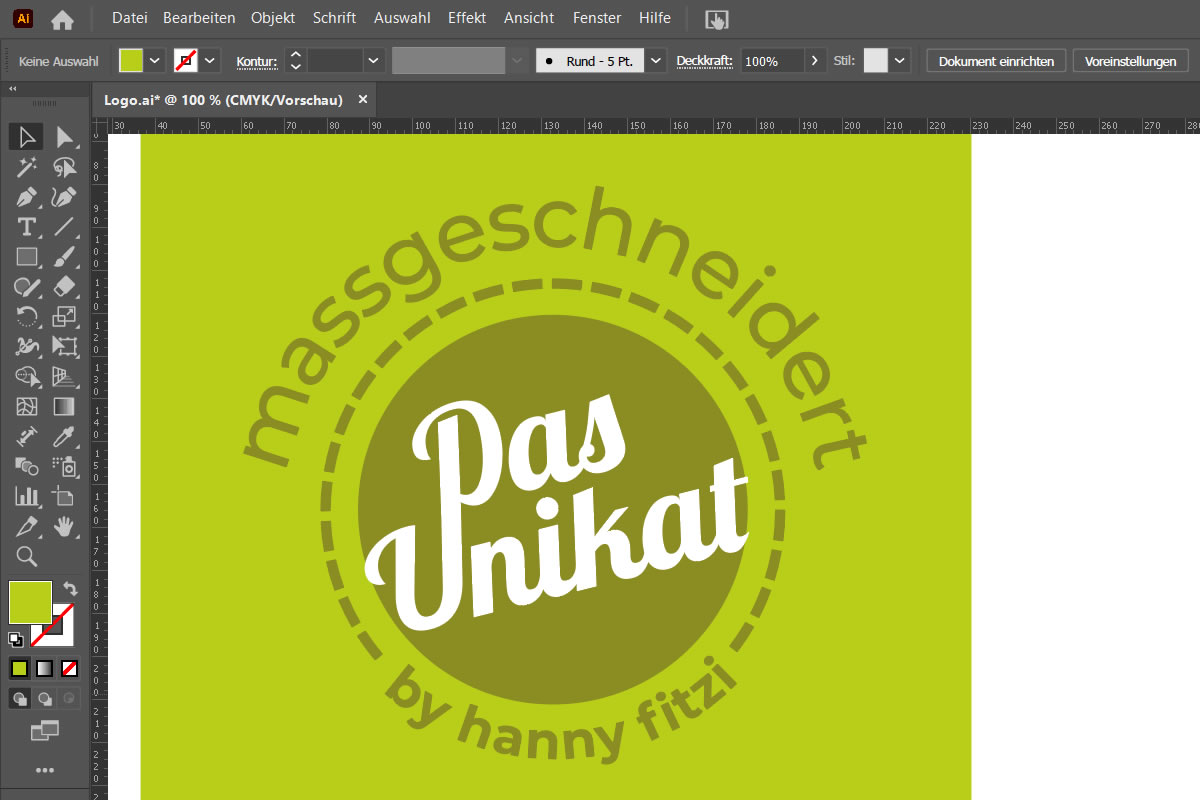Screen dimensions: 1200x800
Task: Select the Curvature tool
Action: click(x=65, y=197)
